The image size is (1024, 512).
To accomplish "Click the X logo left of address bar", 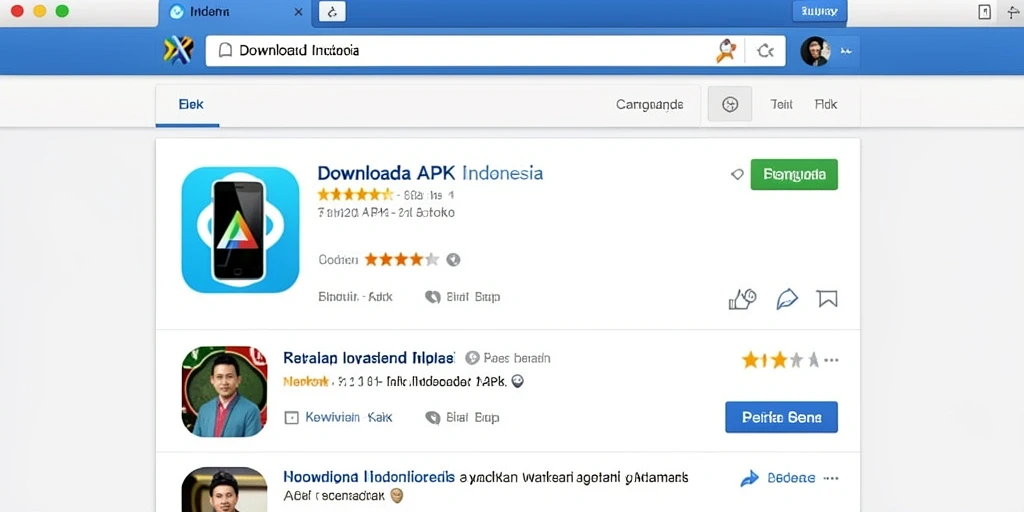I will pos(178,50).
